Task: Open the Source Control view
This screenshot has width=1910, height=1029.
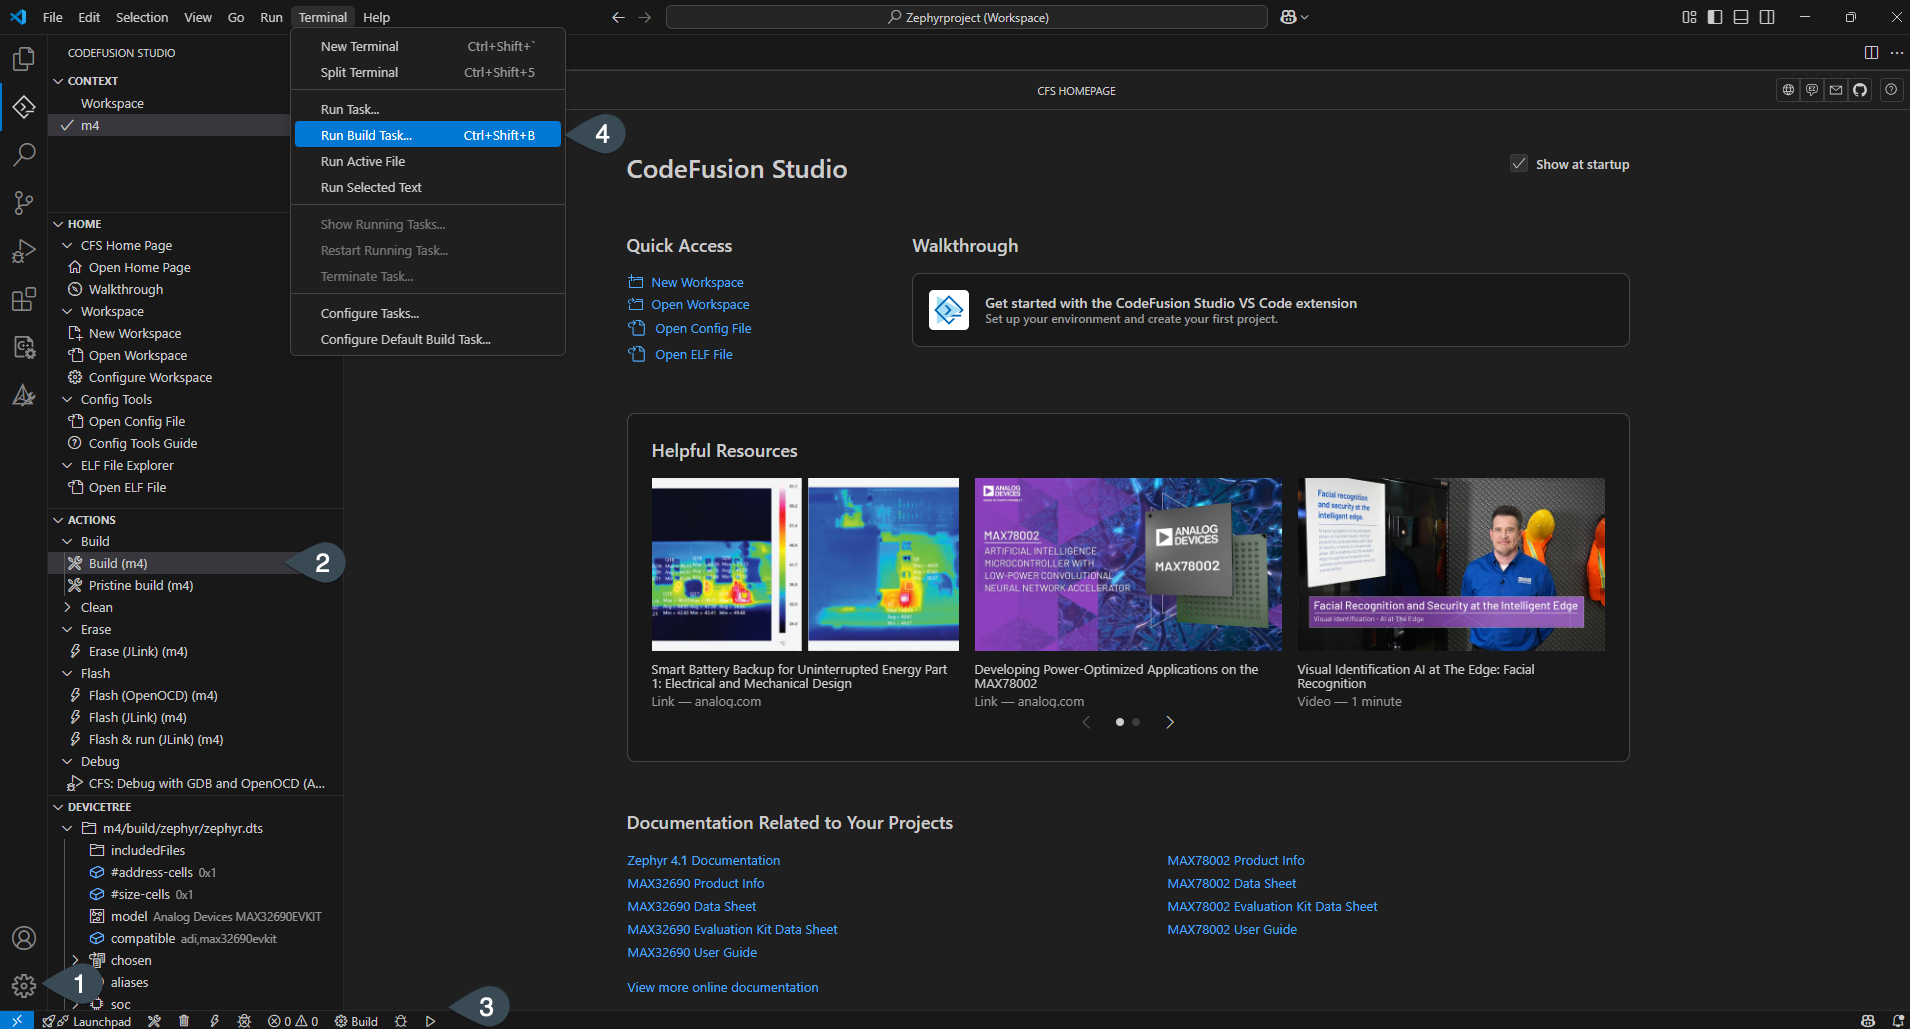Action: [x=24, y=203]
